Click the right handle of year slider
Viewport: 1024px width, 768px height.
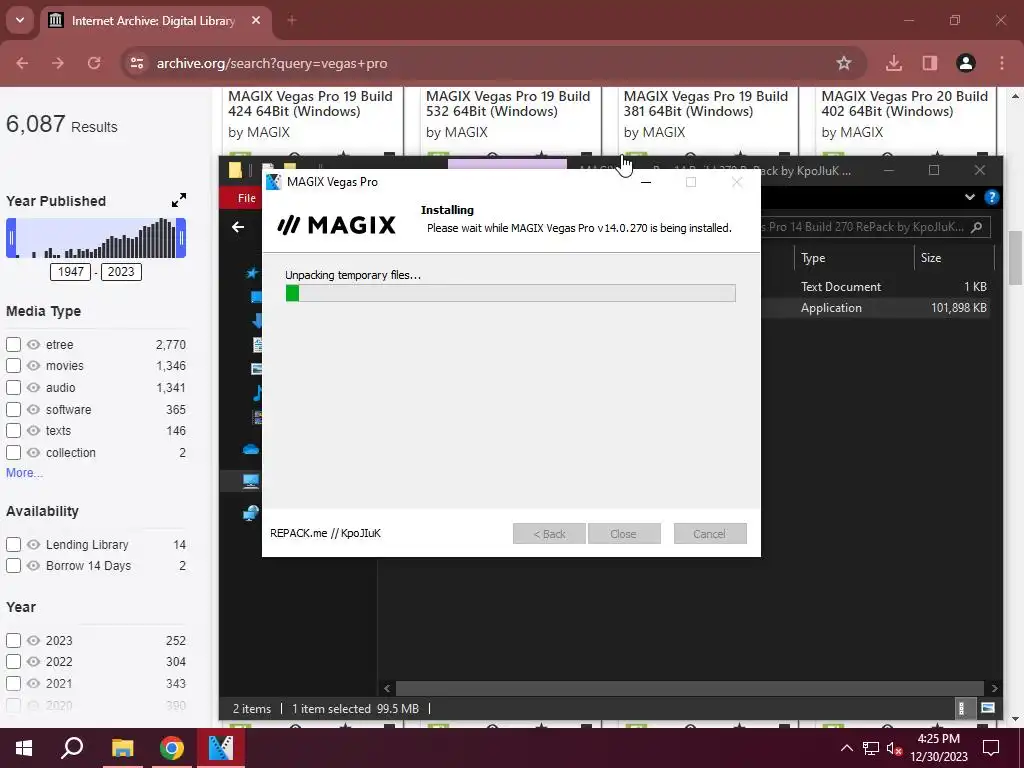click(x=182, y=238)
